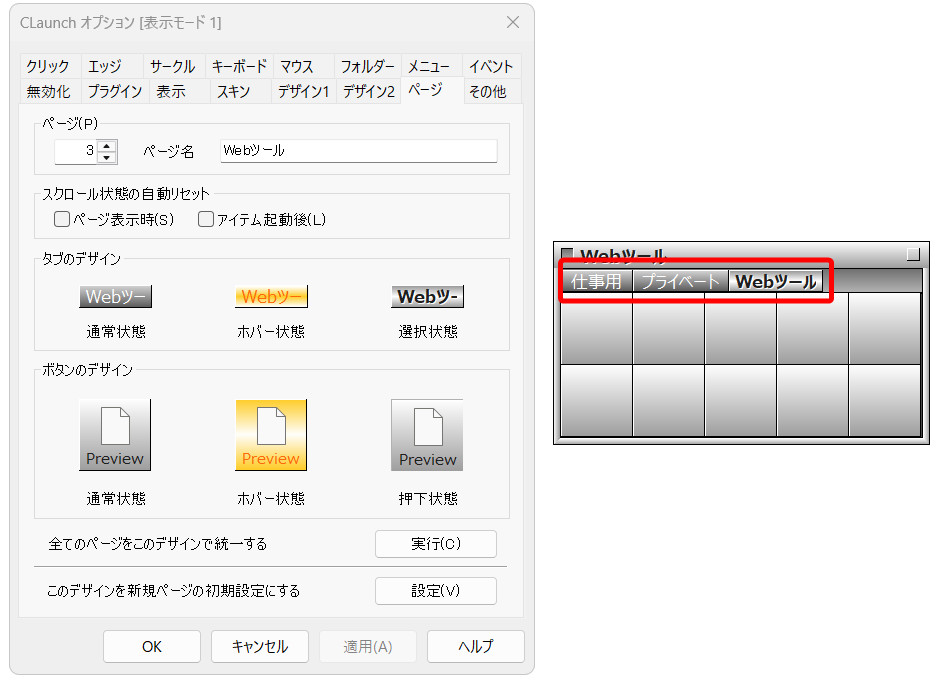Click the ページ名 text field
938x685 pixels.
(358, 151)
